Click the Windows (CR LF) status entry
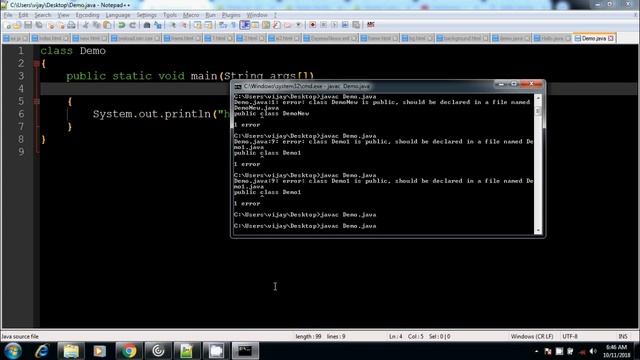This screenshot has height=360, width=640. (x=532, y=336)
